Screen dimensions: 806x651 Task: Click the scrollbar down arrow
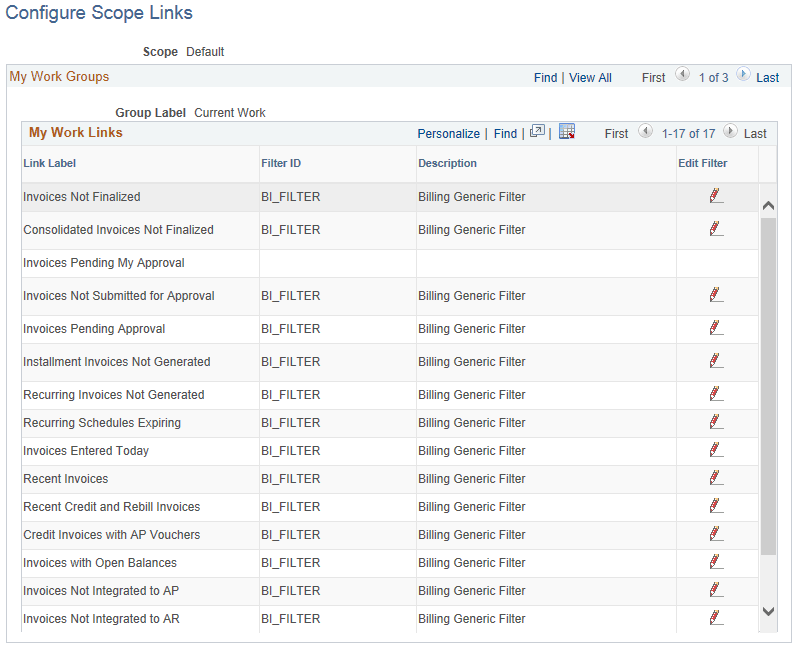point(769,610)
